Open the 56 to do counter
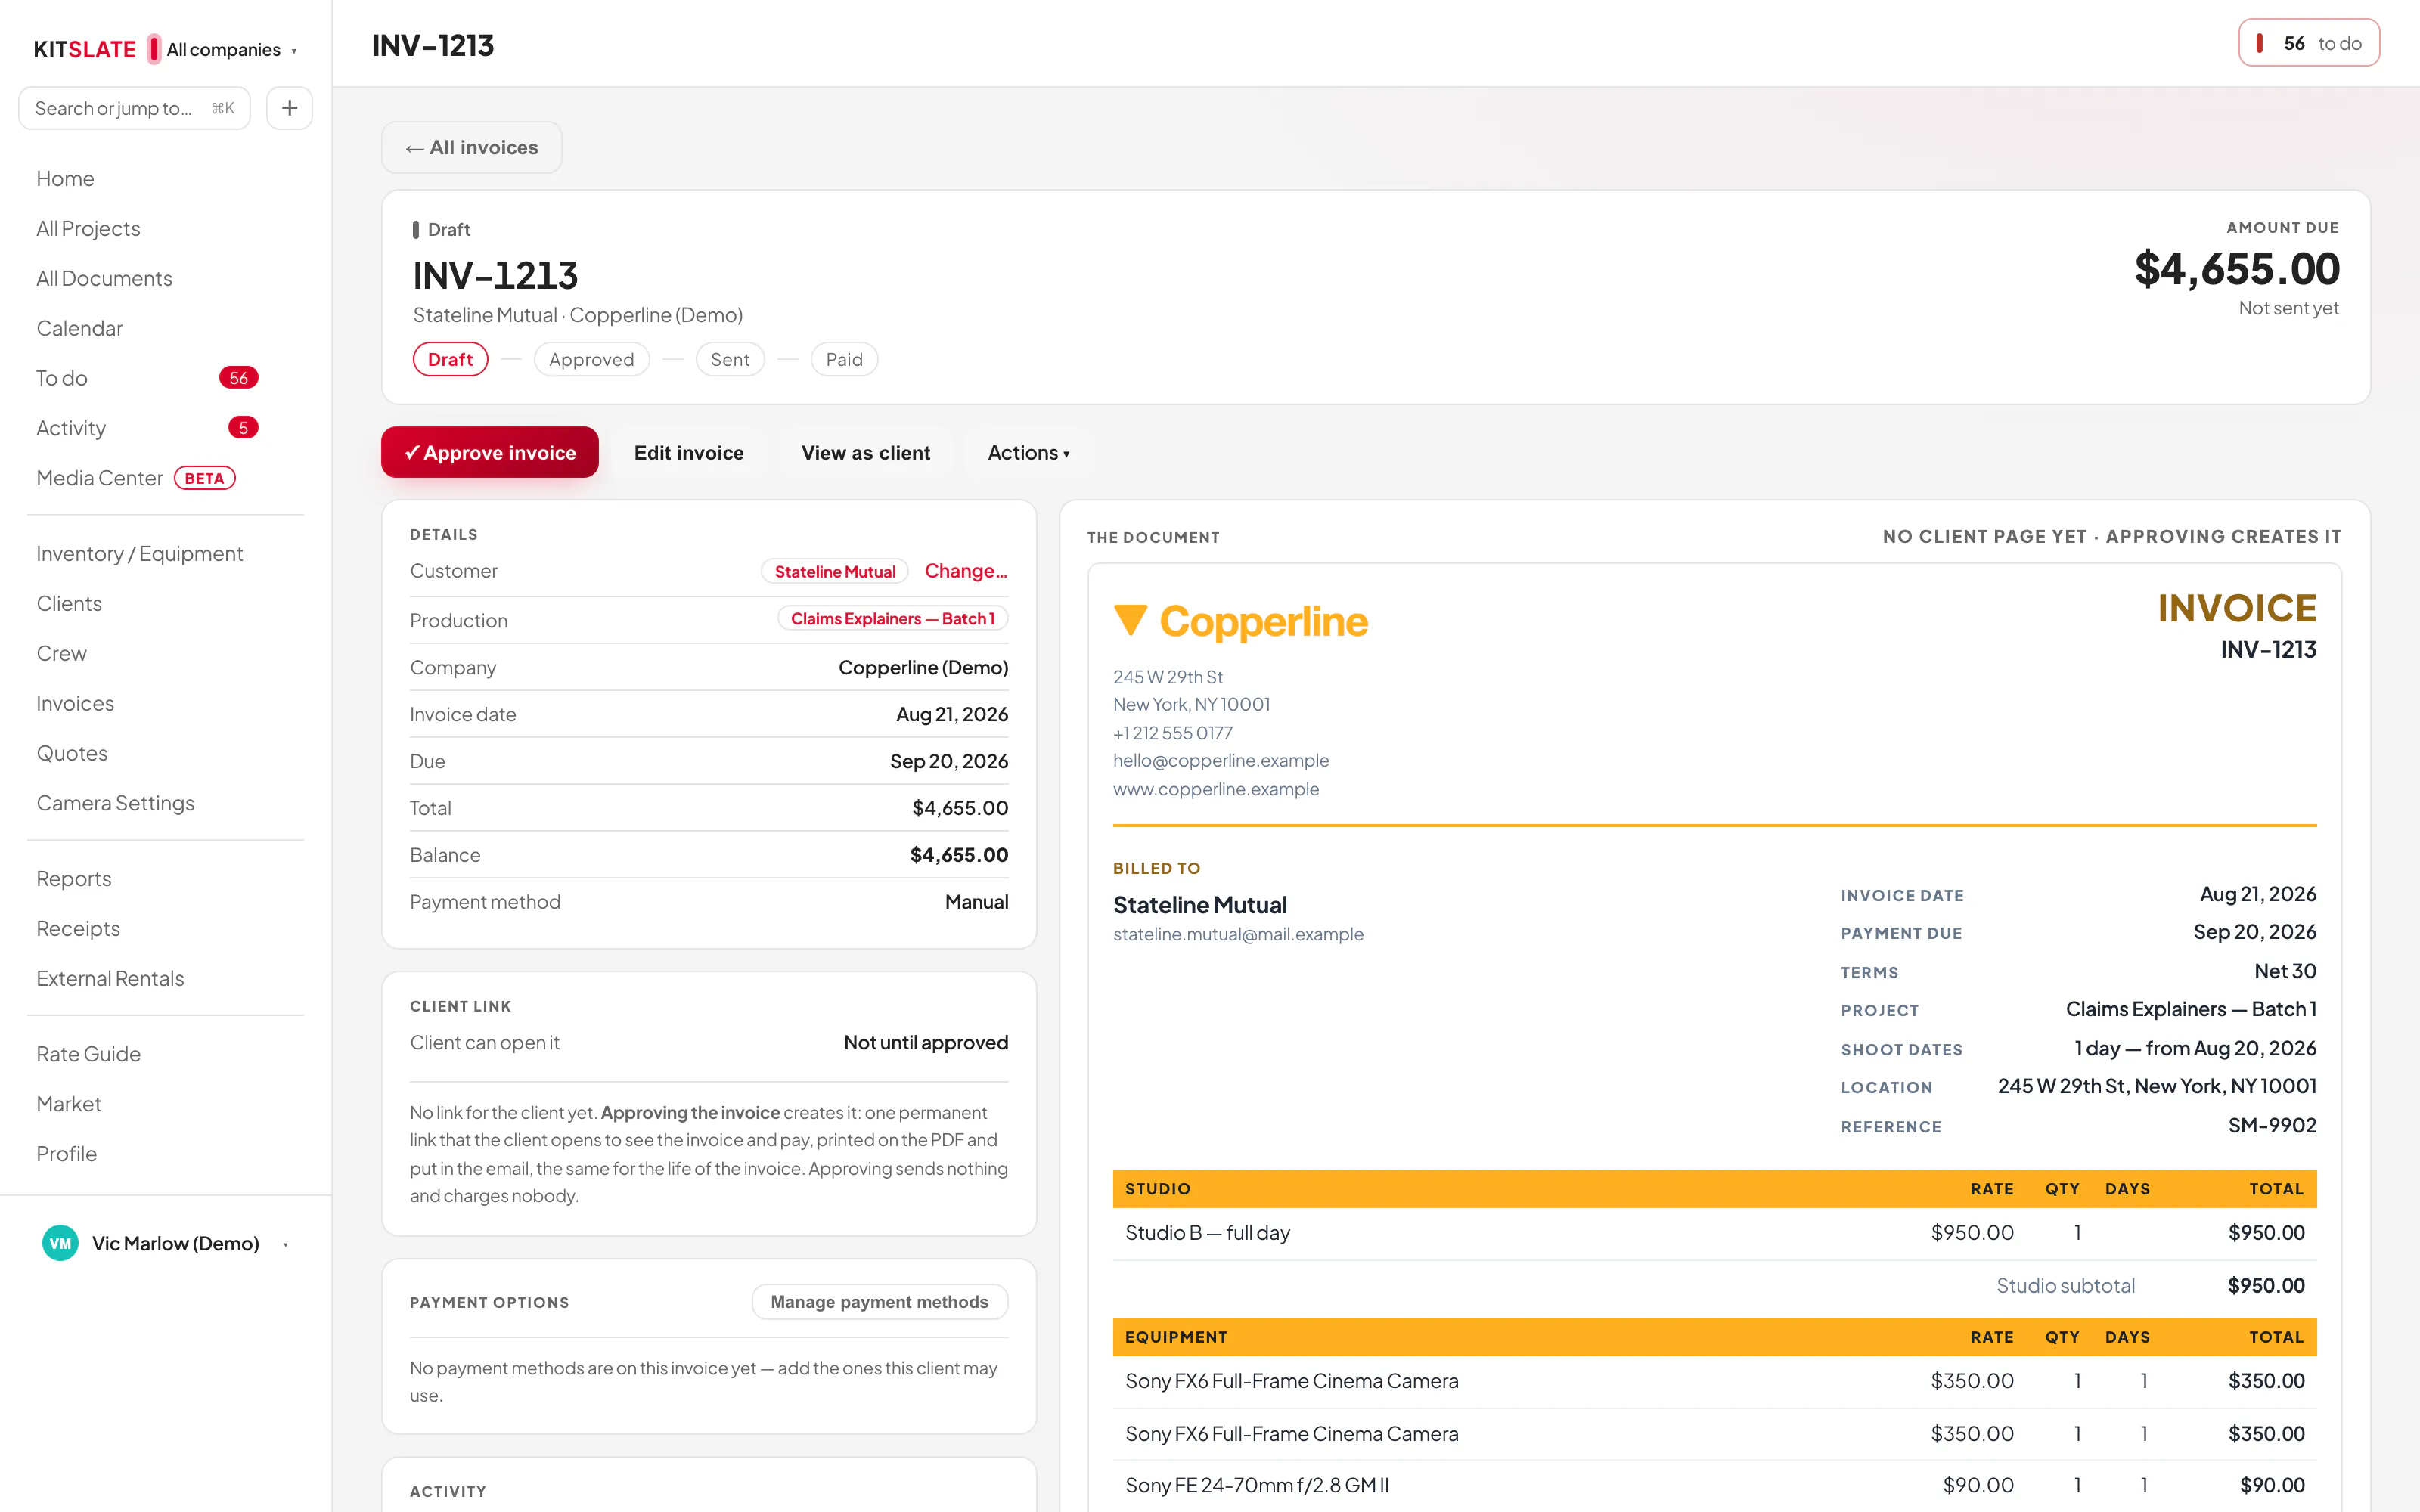Image resolution: width=2420 pixels, height=1512 pixels. point(2308,43)
